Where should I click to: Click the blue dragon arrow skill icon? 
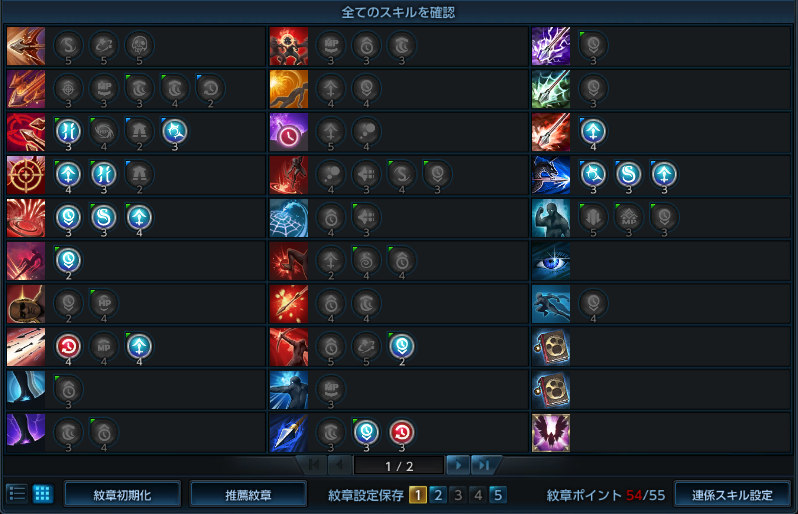pos(551,175)
